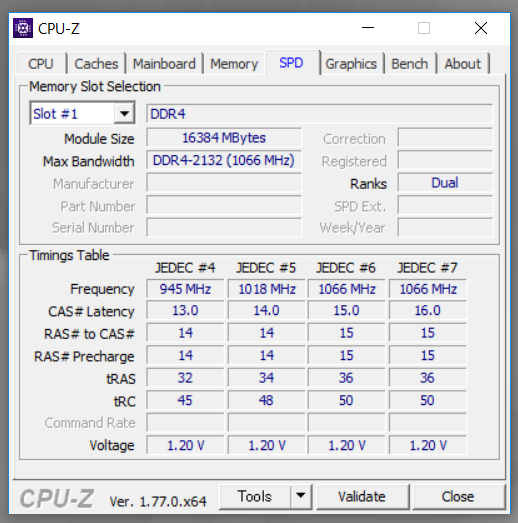The width and height of the screenshot is (518, 523).
Task: Select the Mainboard tab
Action: click(164, 63)
